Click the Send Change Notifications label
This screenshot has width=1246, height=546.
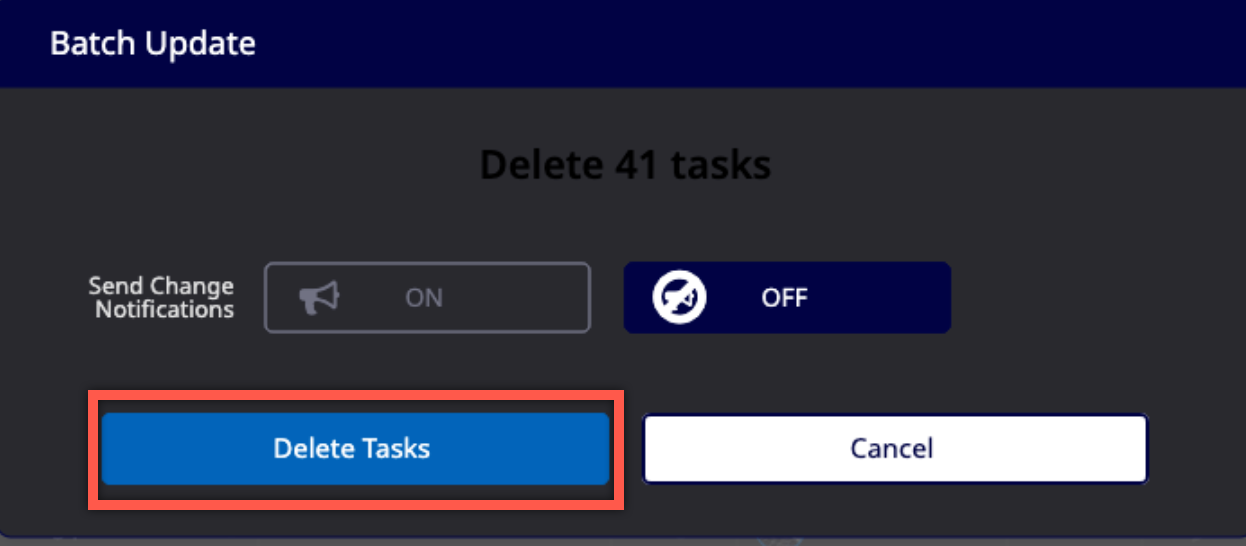pos(161,298)
